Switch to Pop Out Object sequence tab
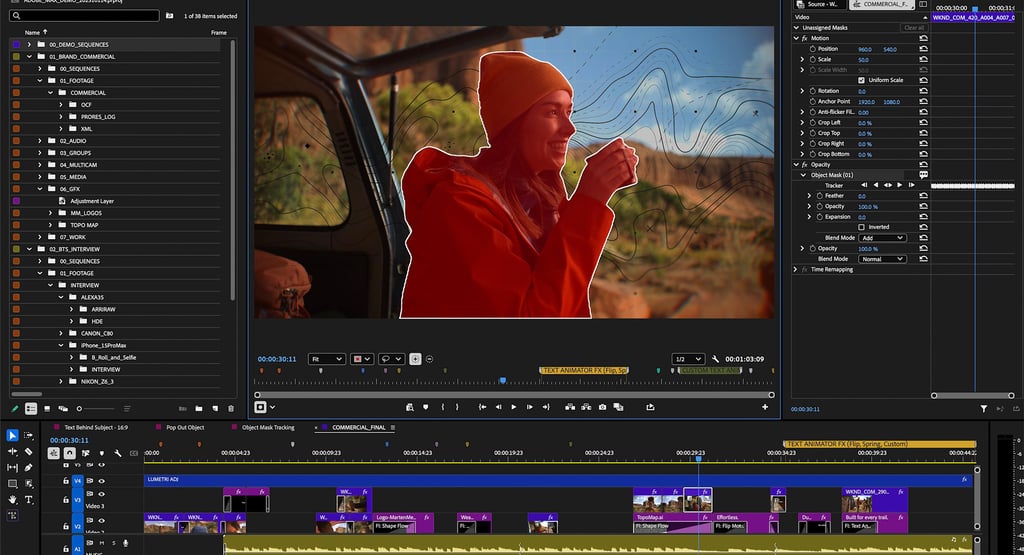The image size is (1024, 555). (185, 428)
